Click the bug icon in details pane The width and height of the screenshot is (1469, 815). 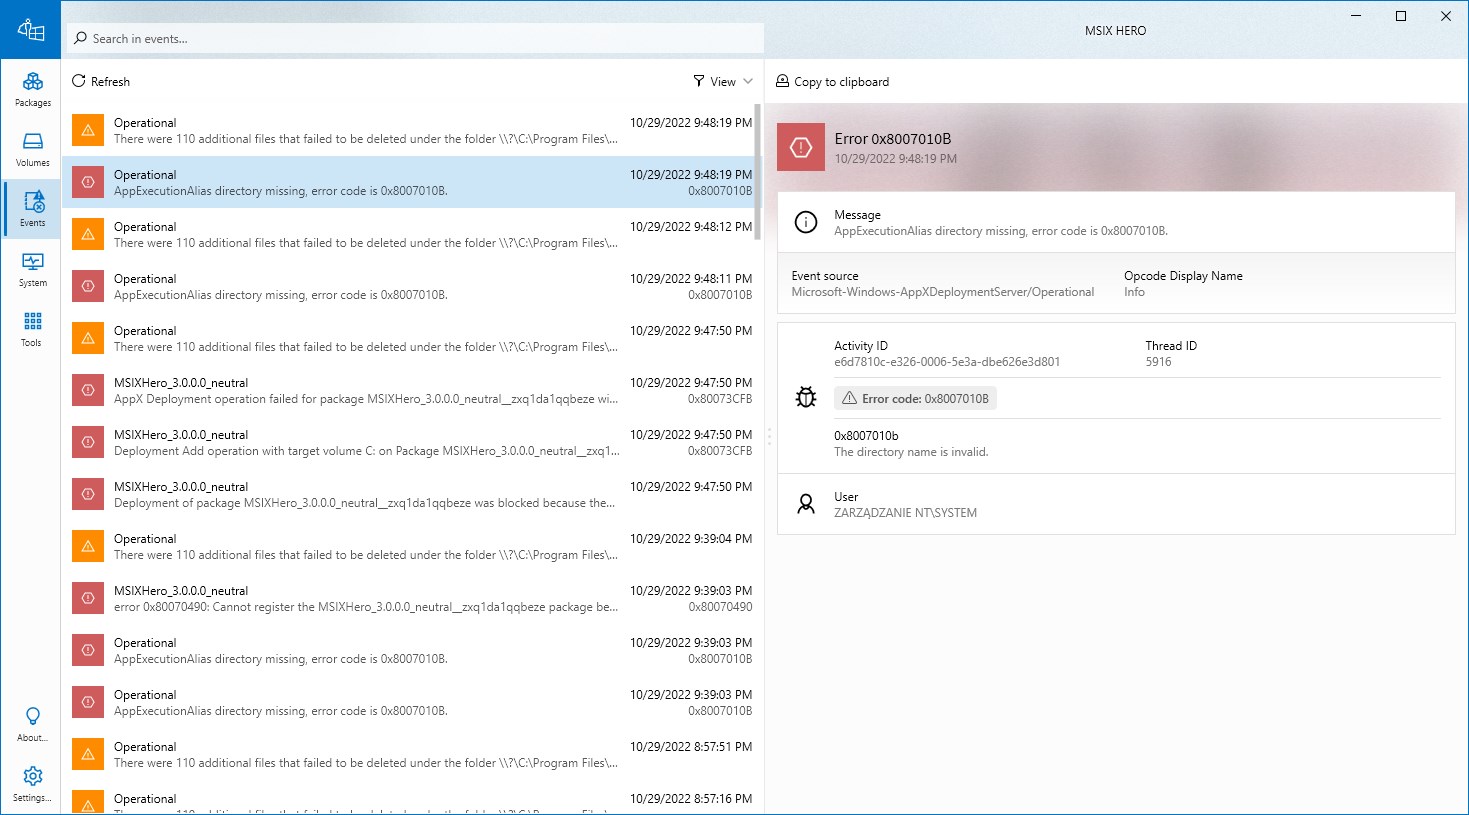(x=806, y=397)
